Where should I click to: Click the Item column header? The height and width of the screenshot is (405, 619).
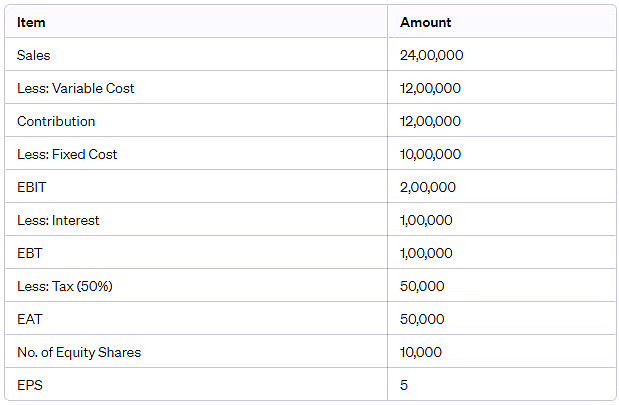click(x=31, y=22)
